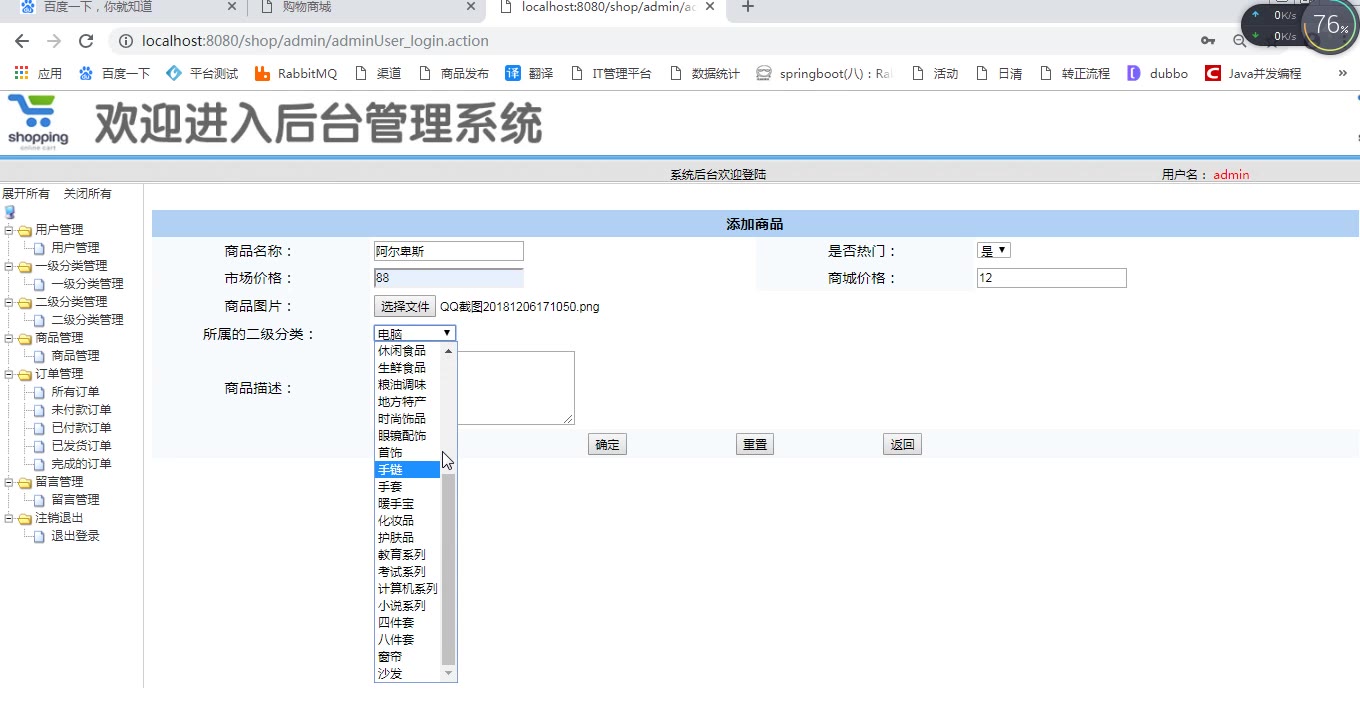Open 商品管理 child tree item
Viewport: 1360px width, 720px height.
pos(75,356)
